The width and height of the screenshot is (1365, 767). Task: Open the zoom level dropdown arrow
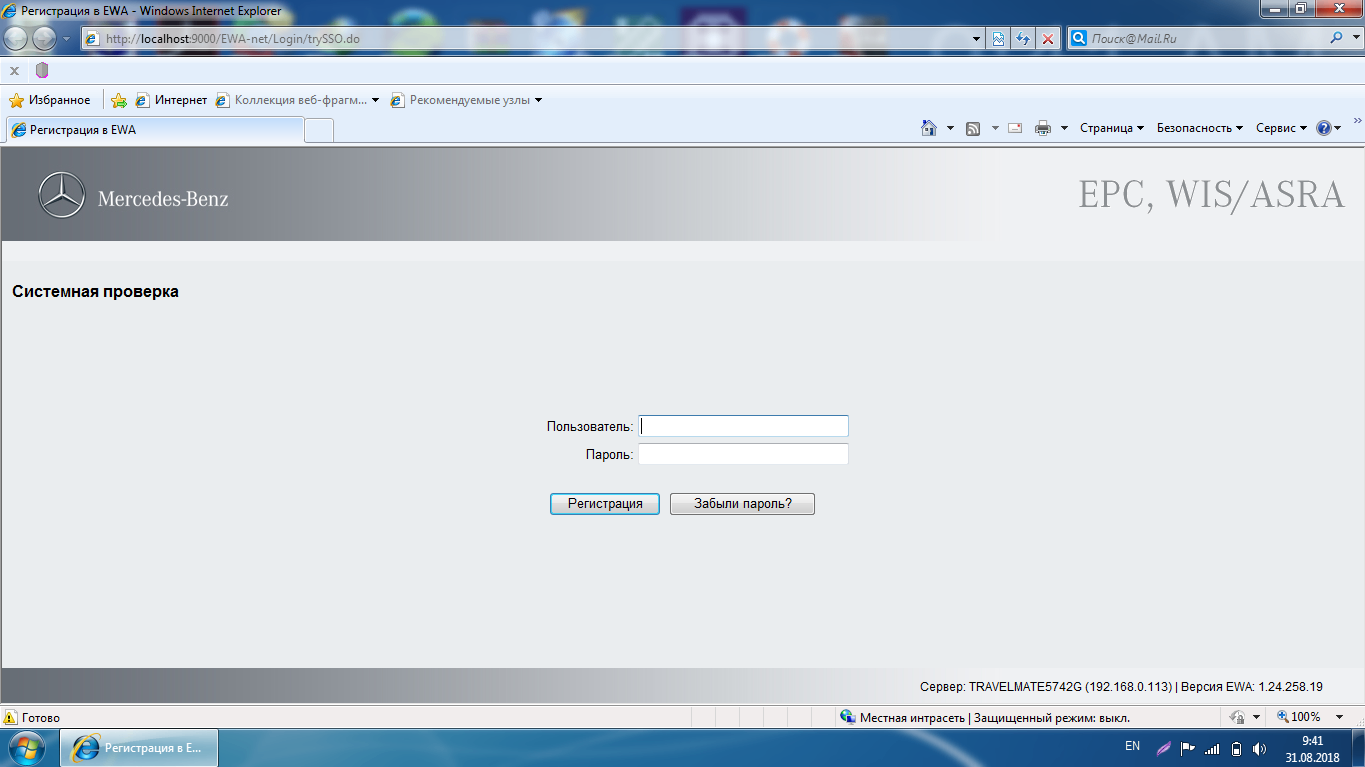(1341, 717)
